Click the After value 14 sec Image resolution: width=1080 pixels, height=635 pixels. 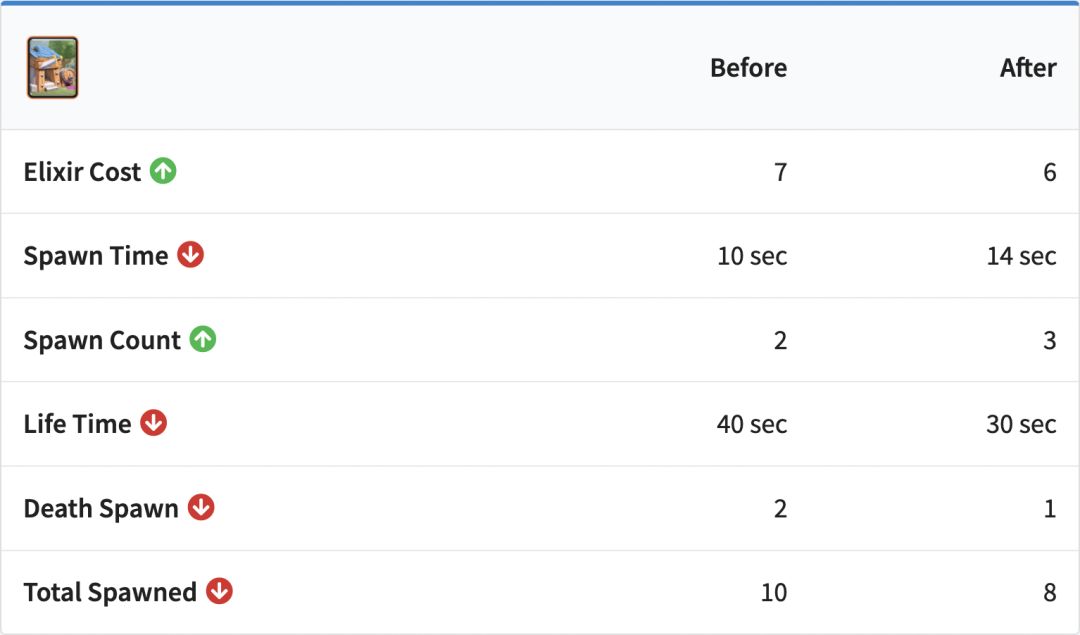click(x=1021, y=256)
